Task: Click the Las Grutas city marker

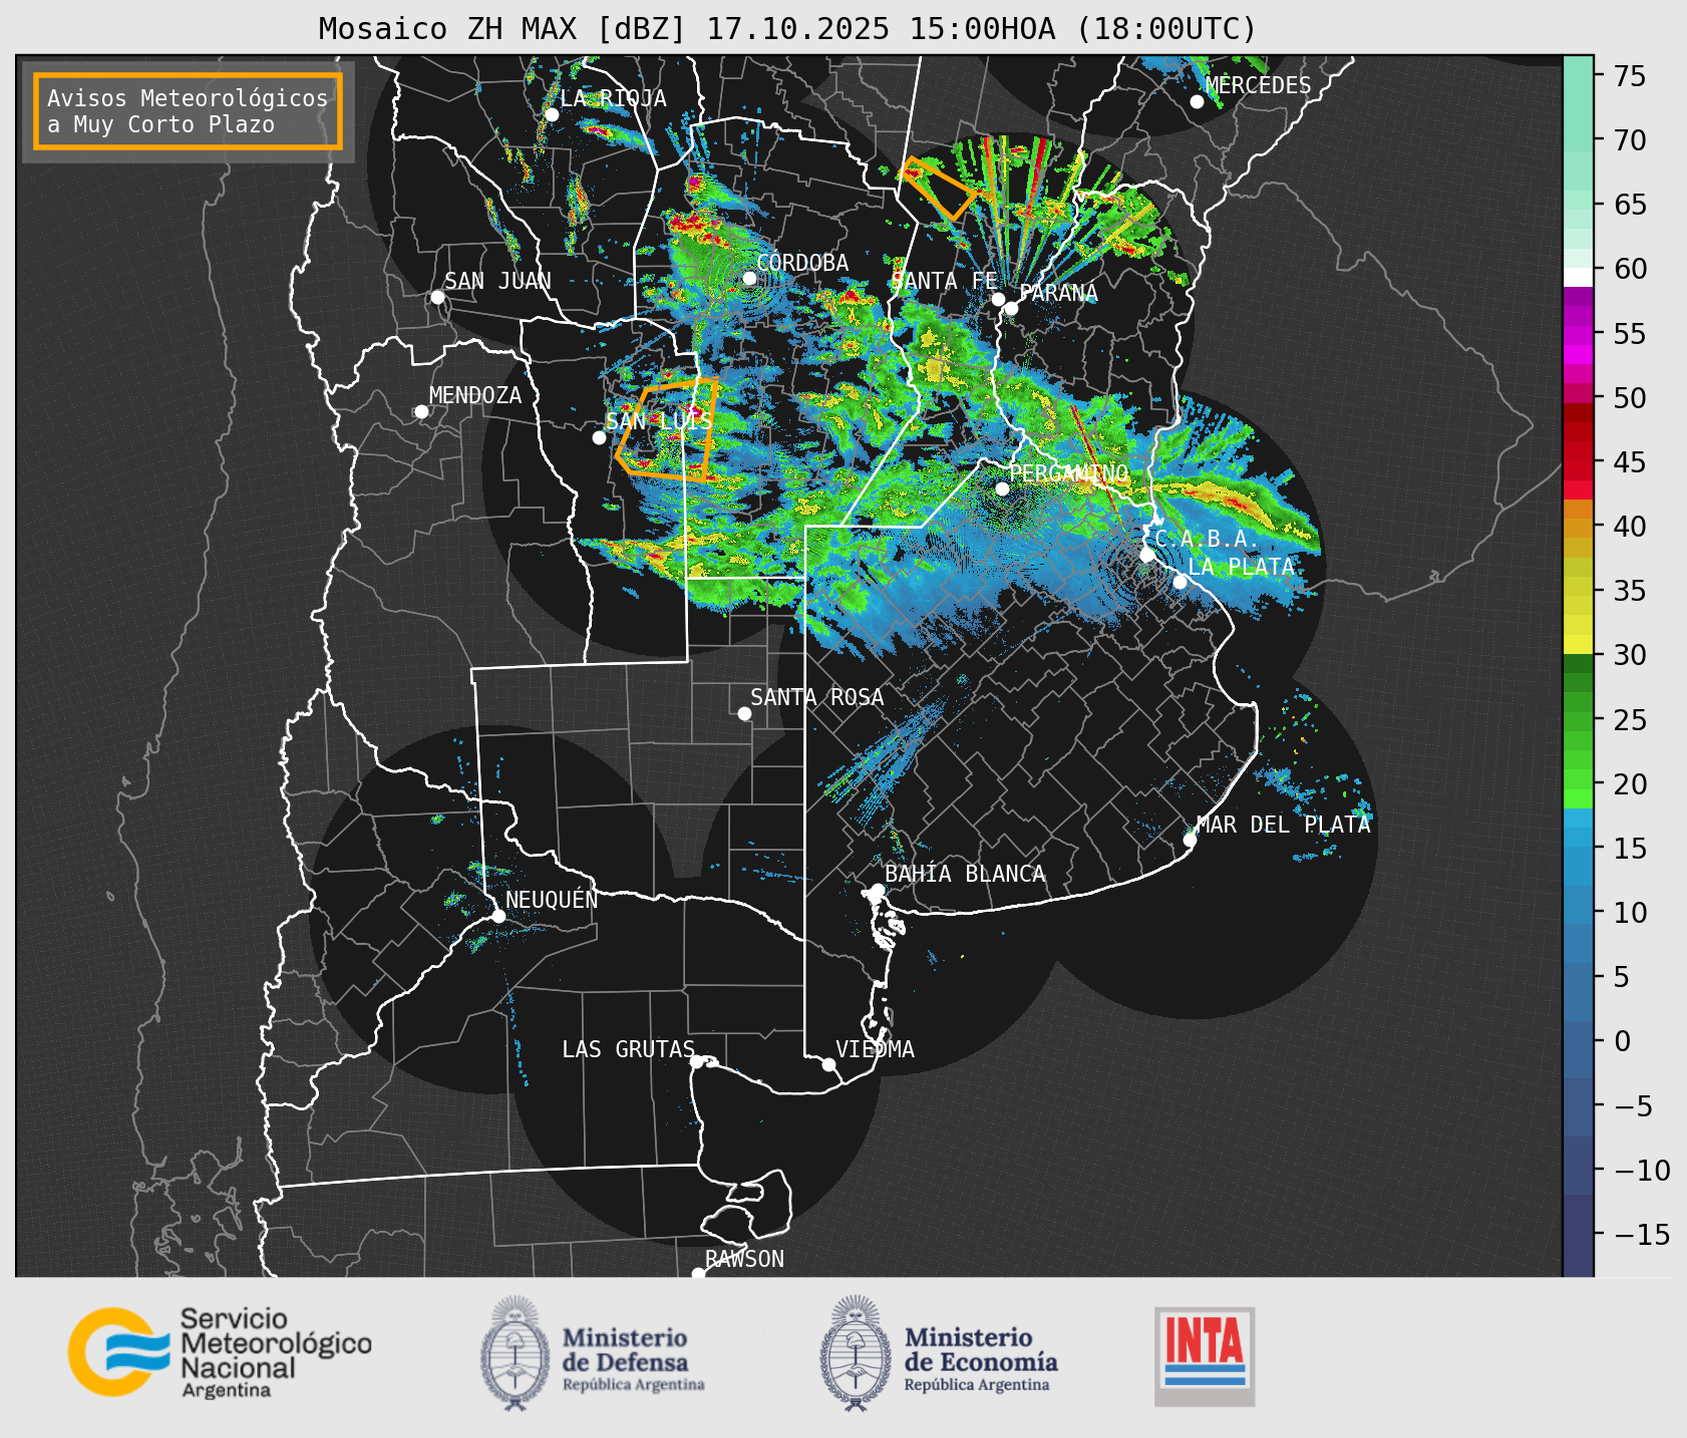Action: pyautogui.click(x=697, y=1061)
